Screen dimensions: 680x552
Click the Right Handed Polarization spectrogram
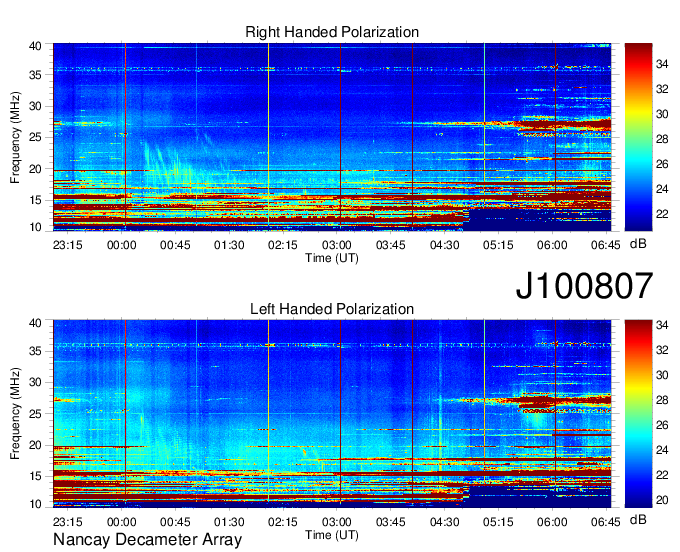pos(332,137)
